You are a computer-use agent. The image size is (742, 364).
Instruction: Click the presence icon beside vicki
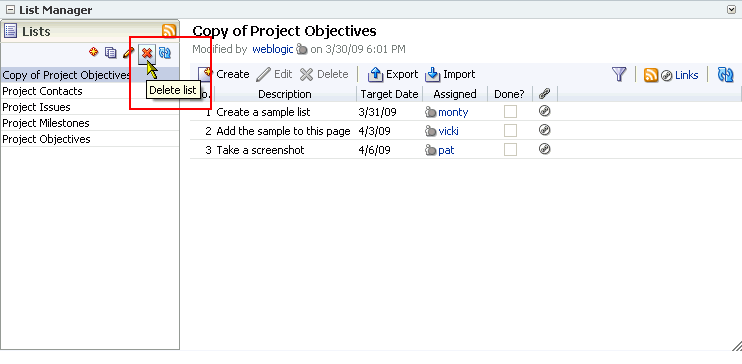click(x=430, y=131)
